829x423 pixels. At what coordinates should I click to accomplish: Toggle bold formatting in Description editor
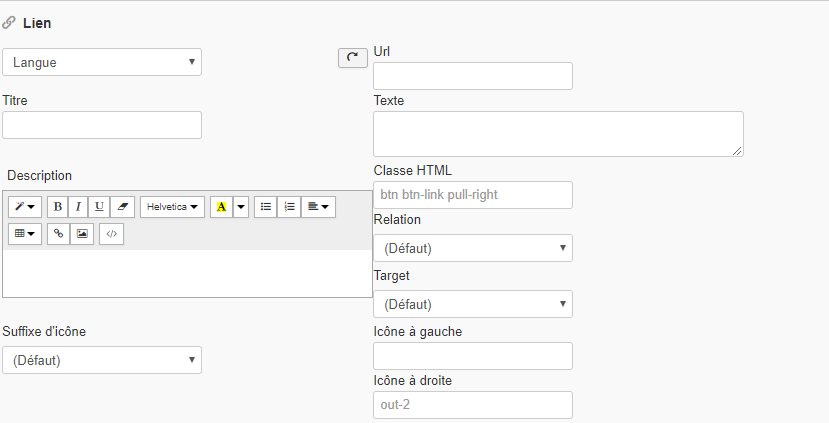point(58,207)
